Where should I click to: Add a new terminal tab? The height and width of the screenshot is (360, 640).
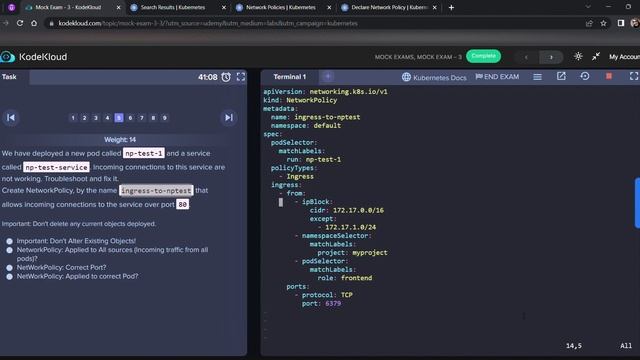click(327, 76)
